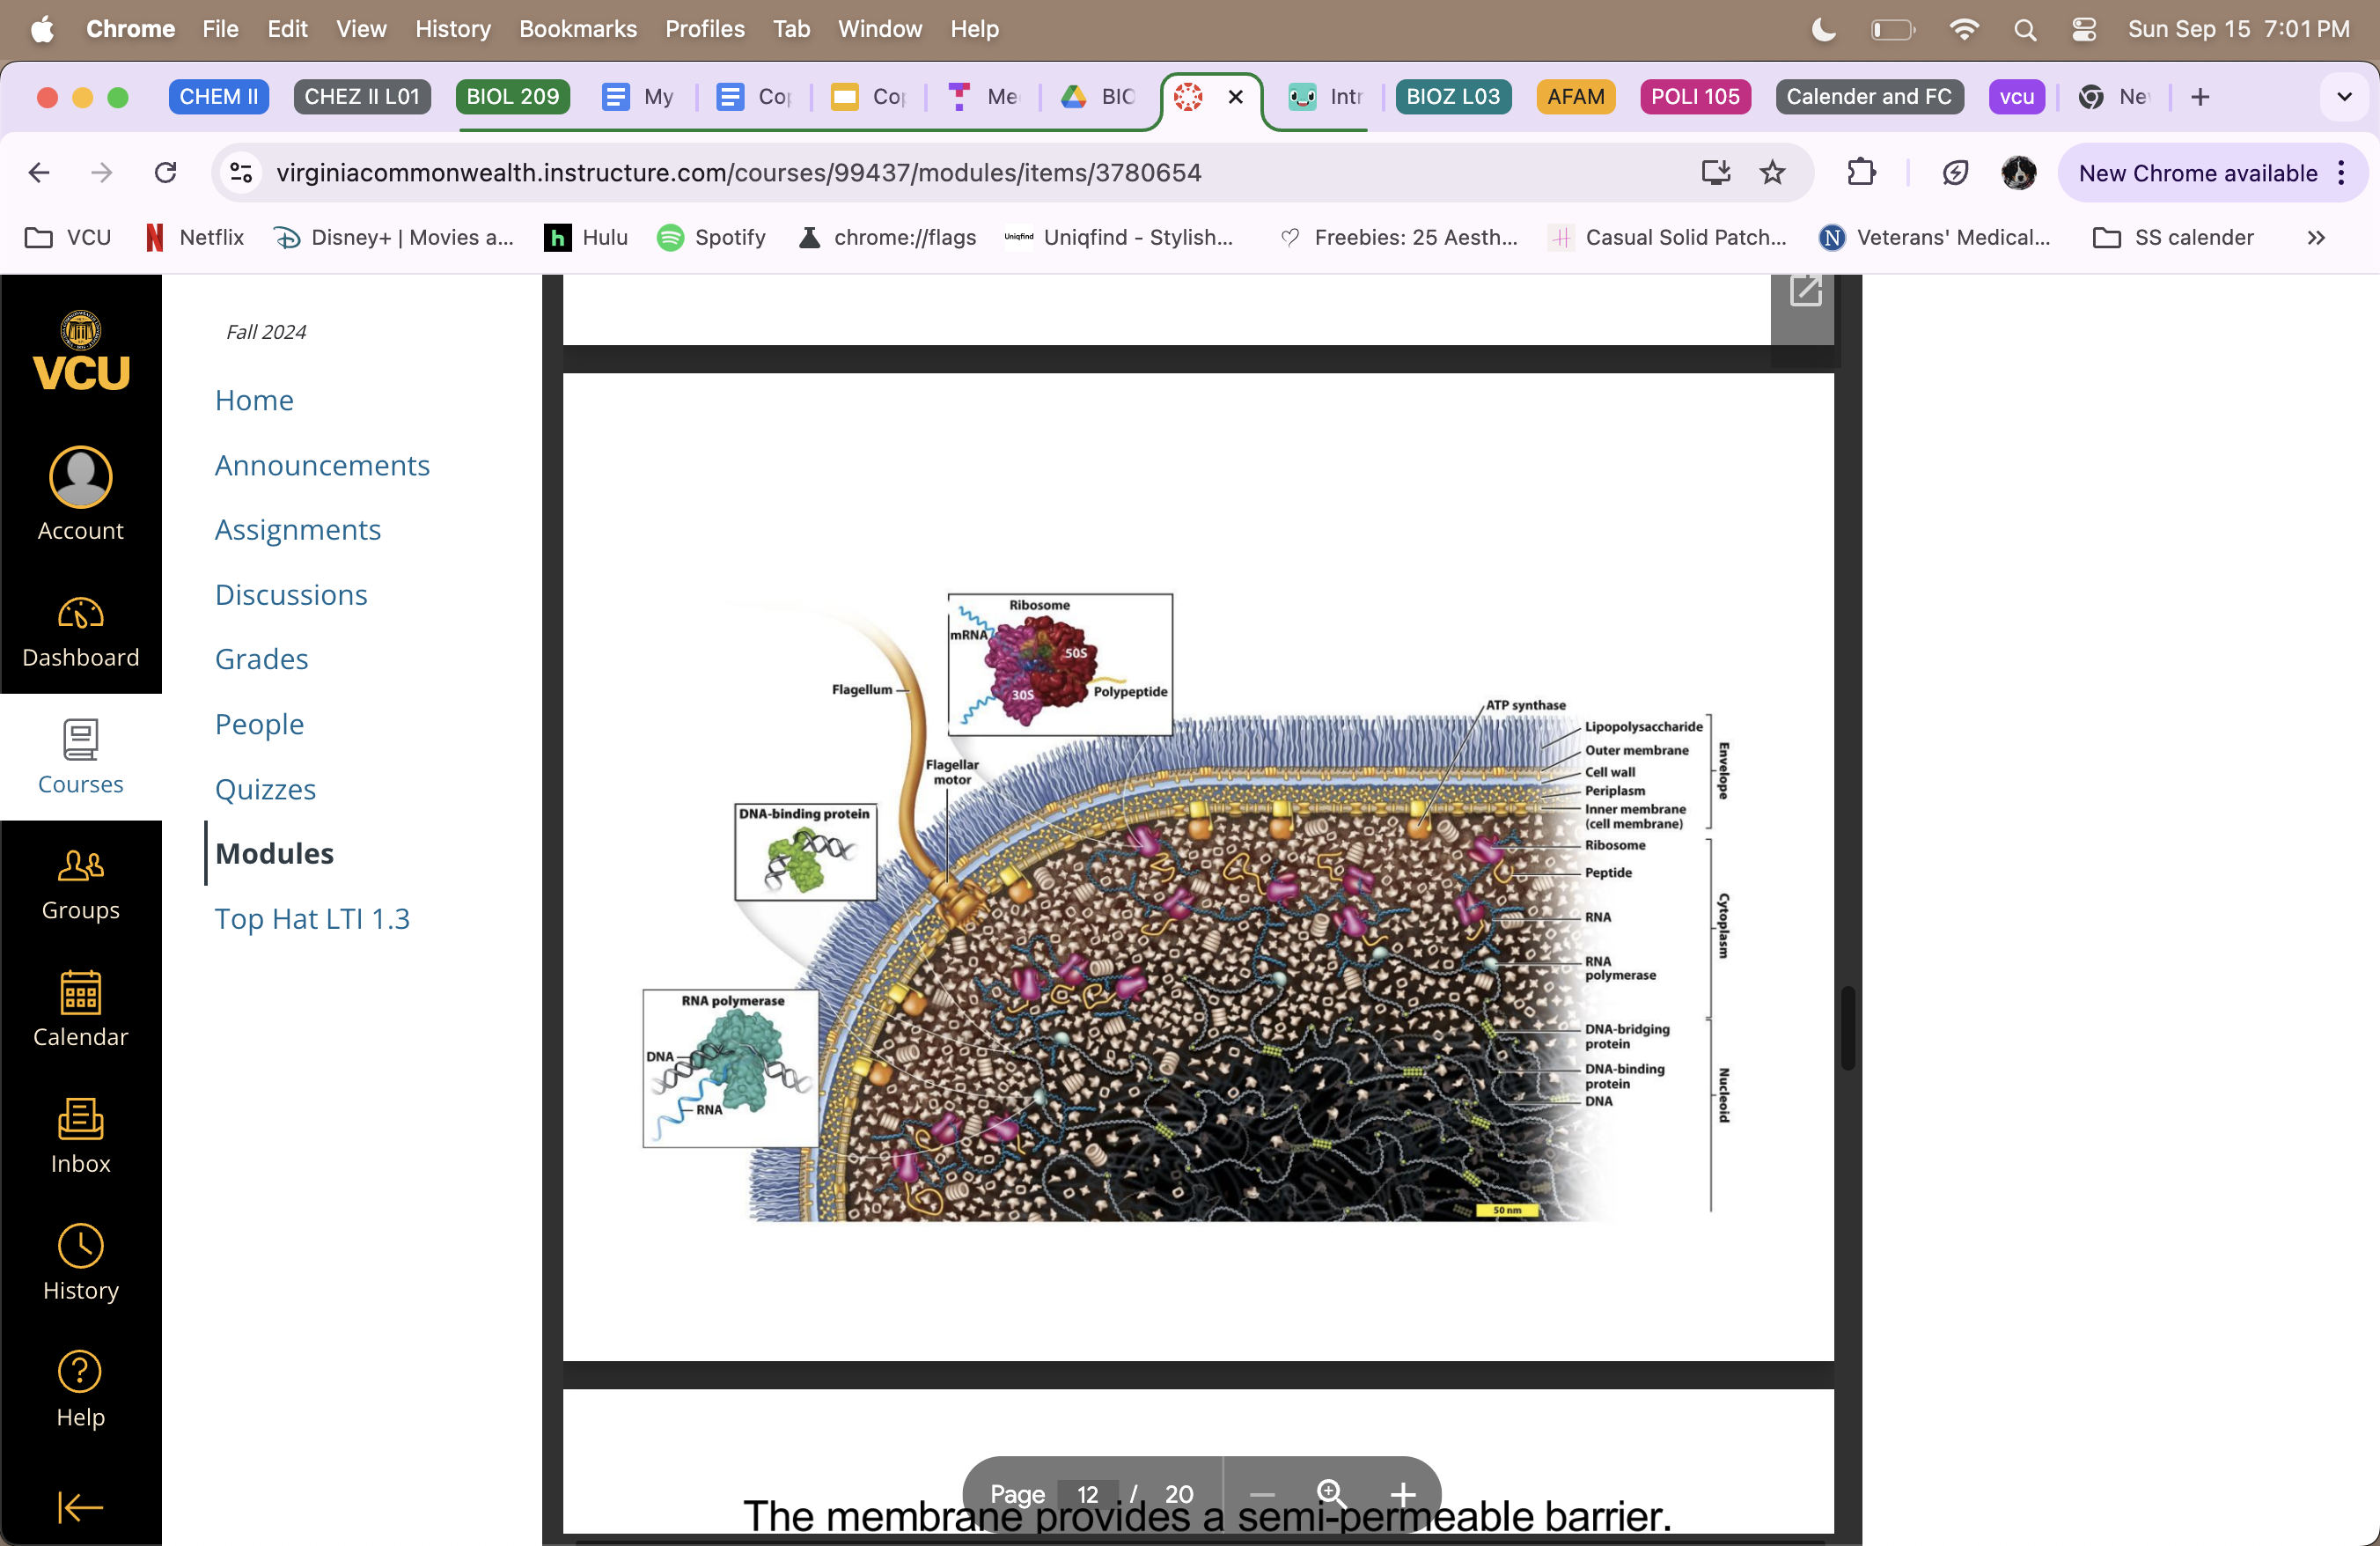This screenshot has height=1546, width=2380.
Task: Open the Extensions puzzle icon
Action: click(x=1861, y=173)
